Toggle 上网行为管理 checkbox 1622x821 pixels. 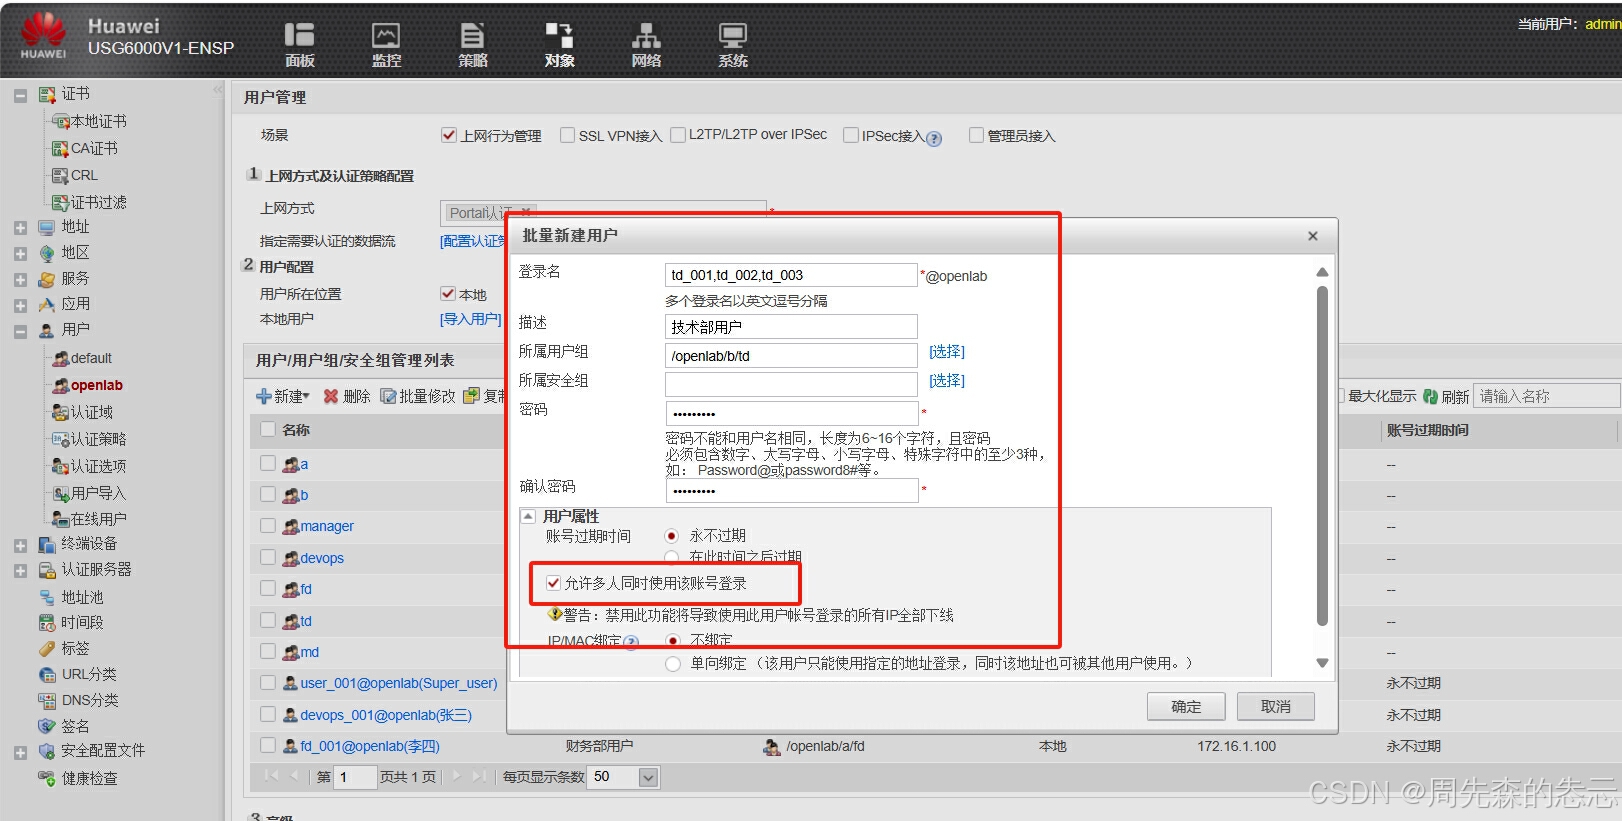point(449,135)
